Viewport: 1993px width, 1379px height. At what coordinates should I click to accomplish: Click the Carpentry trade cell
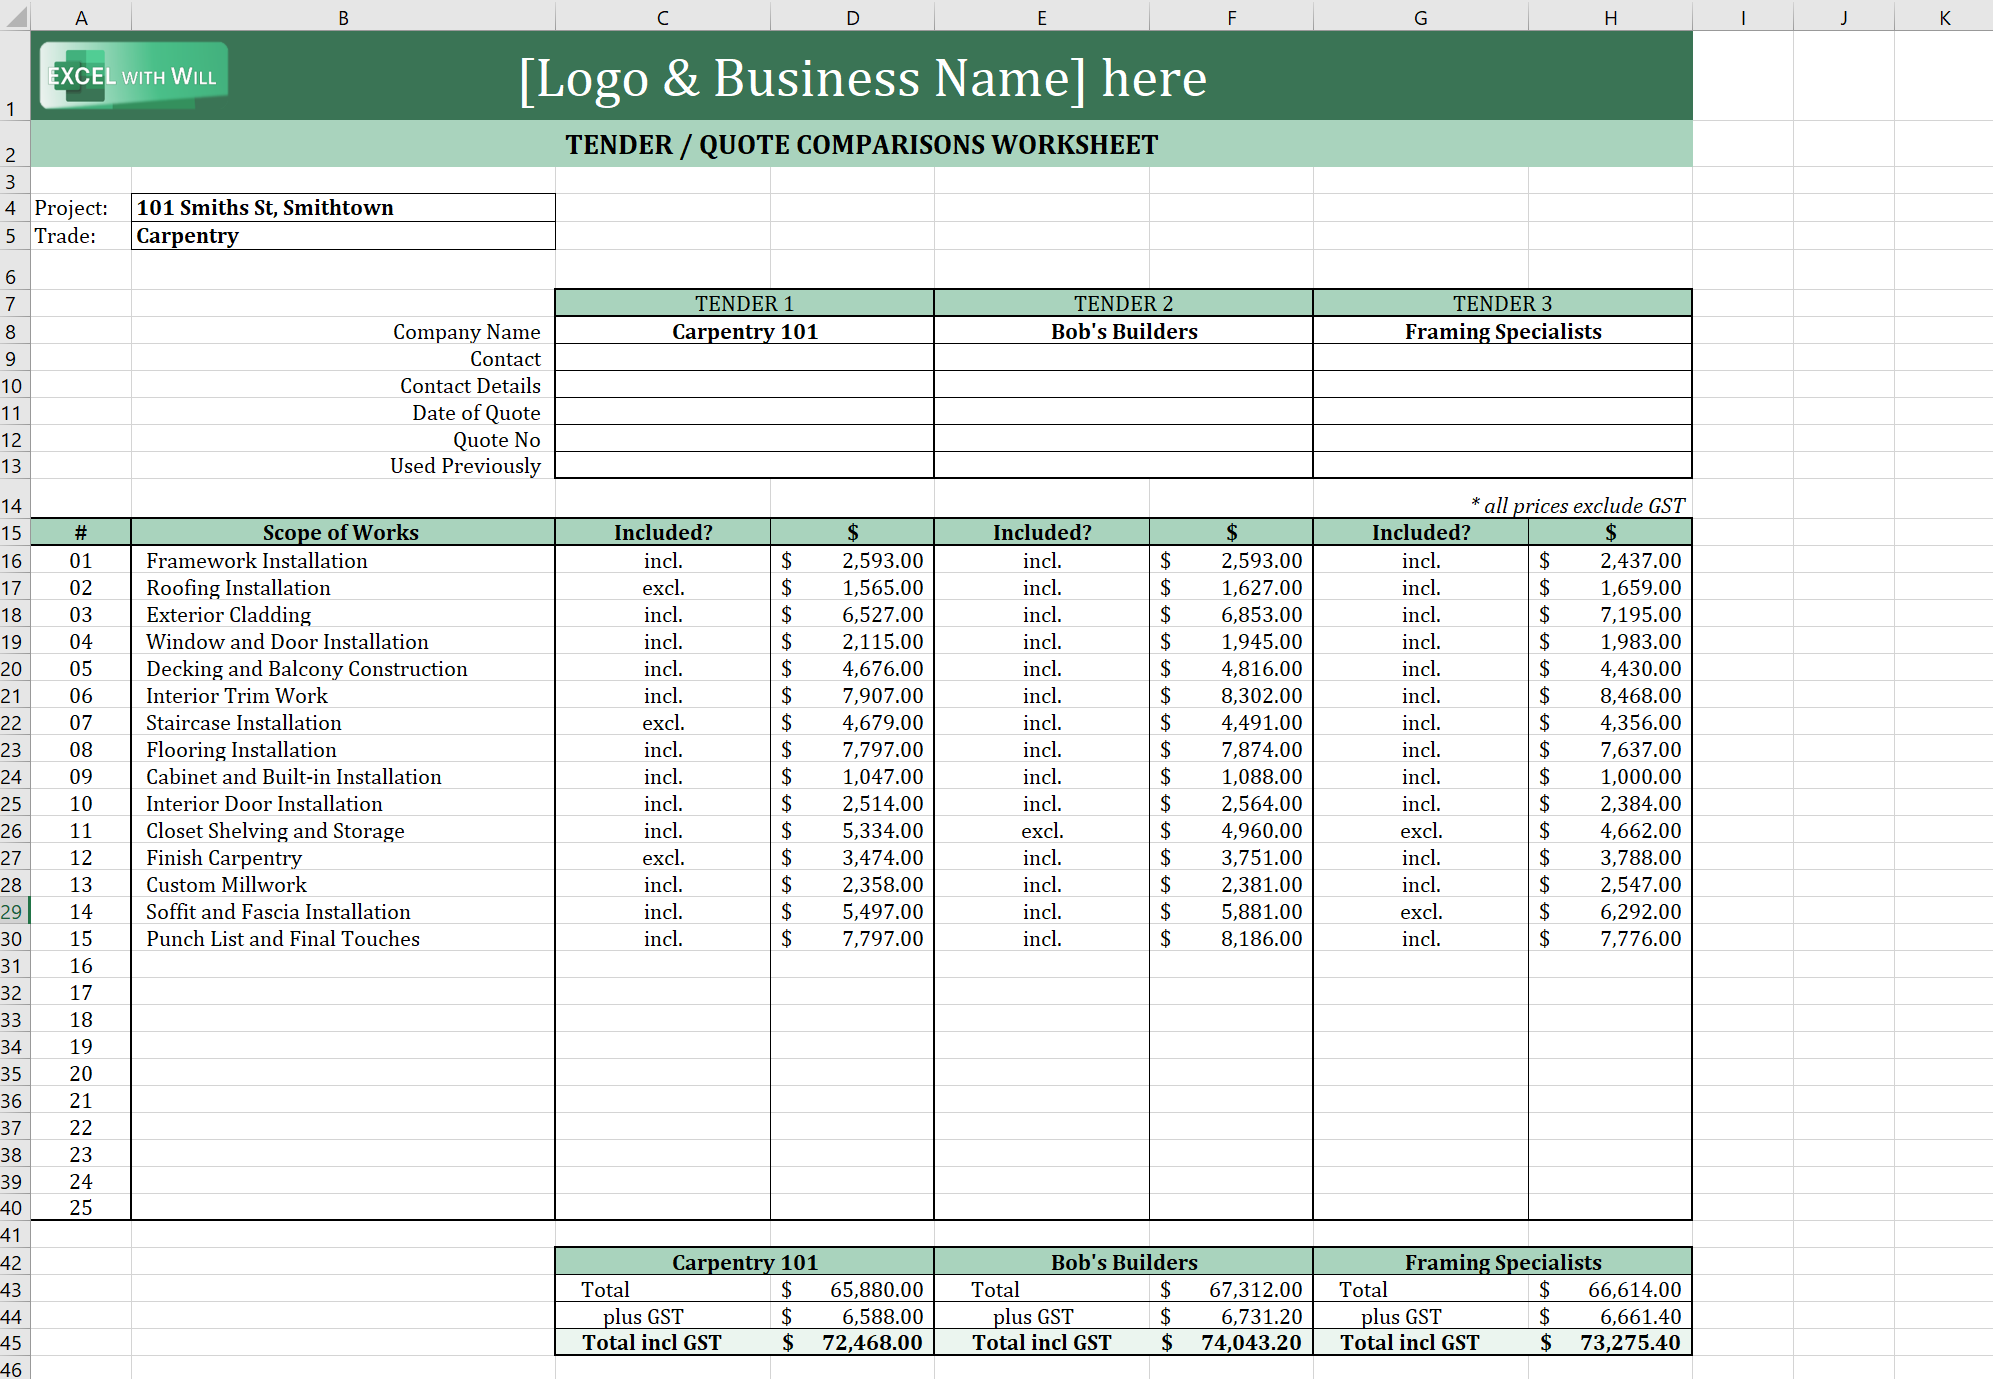(x=343, y=236)
